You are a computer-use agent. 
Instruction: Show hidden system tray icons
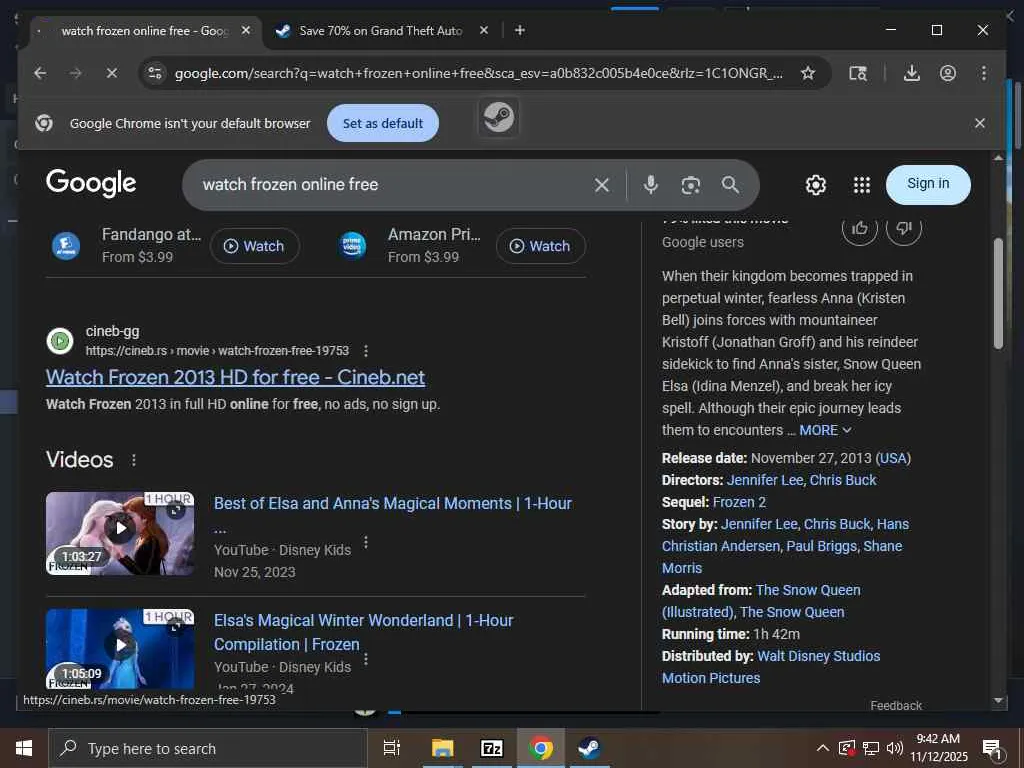coord(823,748)
